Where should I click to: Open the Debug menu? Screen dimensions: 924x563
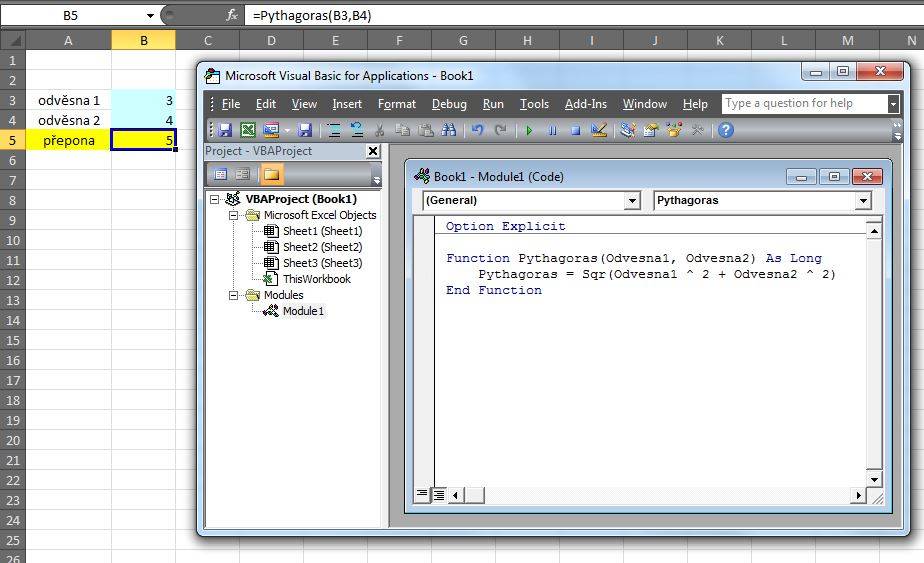coord(449,104)
